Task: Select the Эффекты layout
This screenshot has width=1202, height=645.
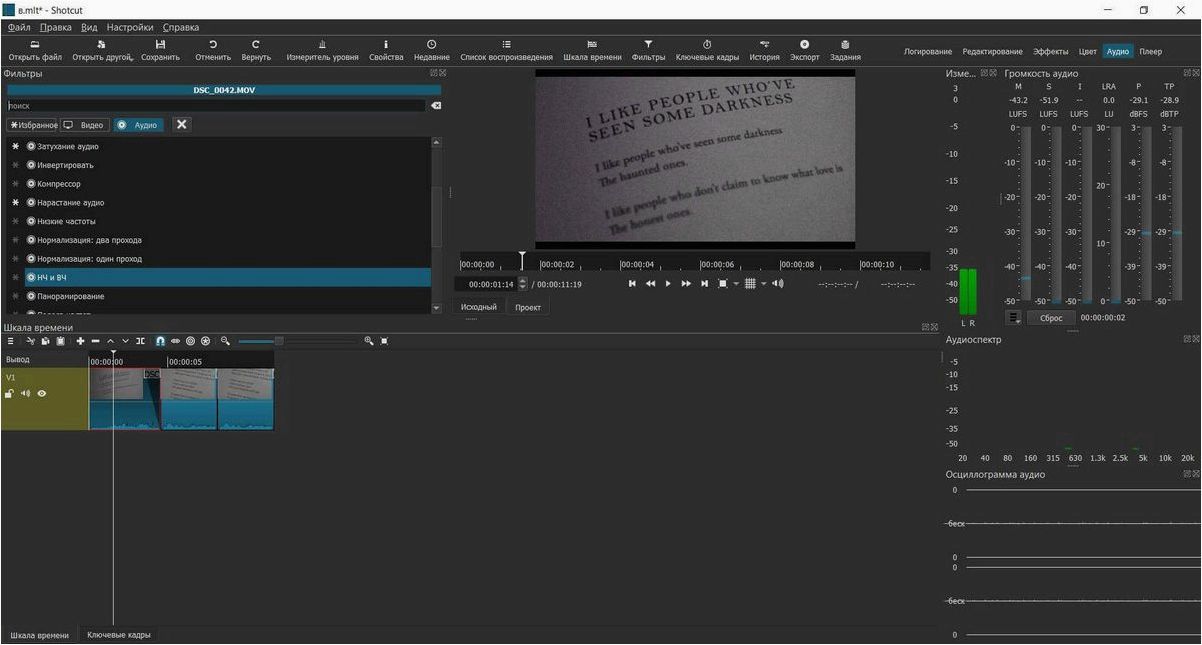Action: (x=1050, y=51)
